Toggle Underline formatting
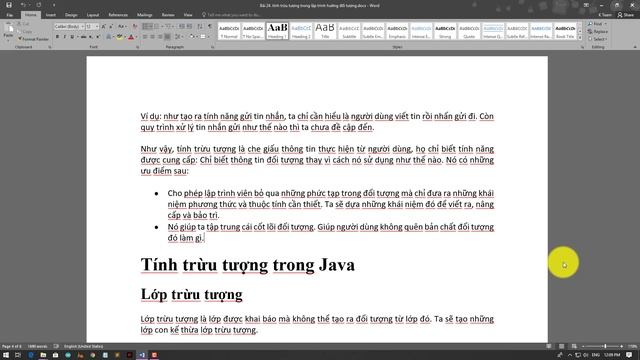The width and height of the screenshot is (640, 360). (x=72, y=37)
